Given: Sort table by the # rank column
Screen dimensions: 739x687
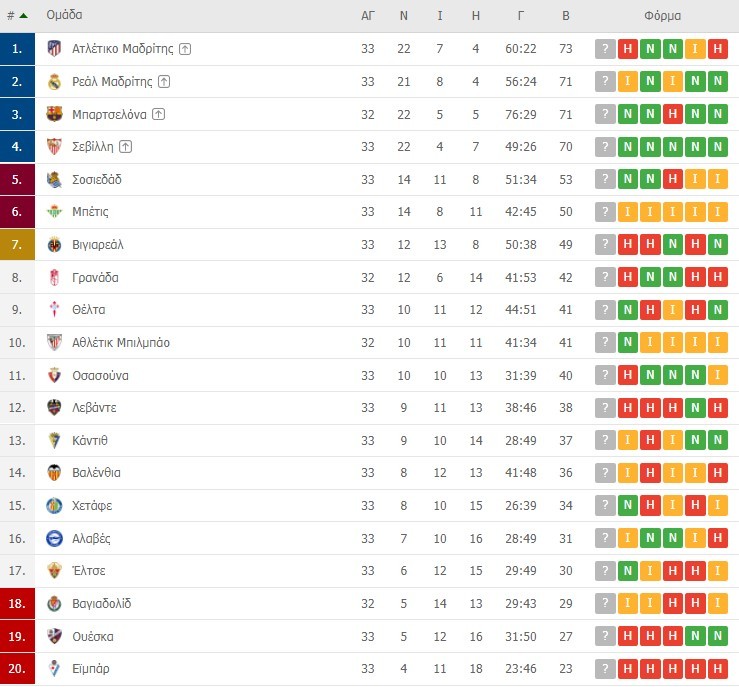Looking at the screenshot, I should coord(16,16).
